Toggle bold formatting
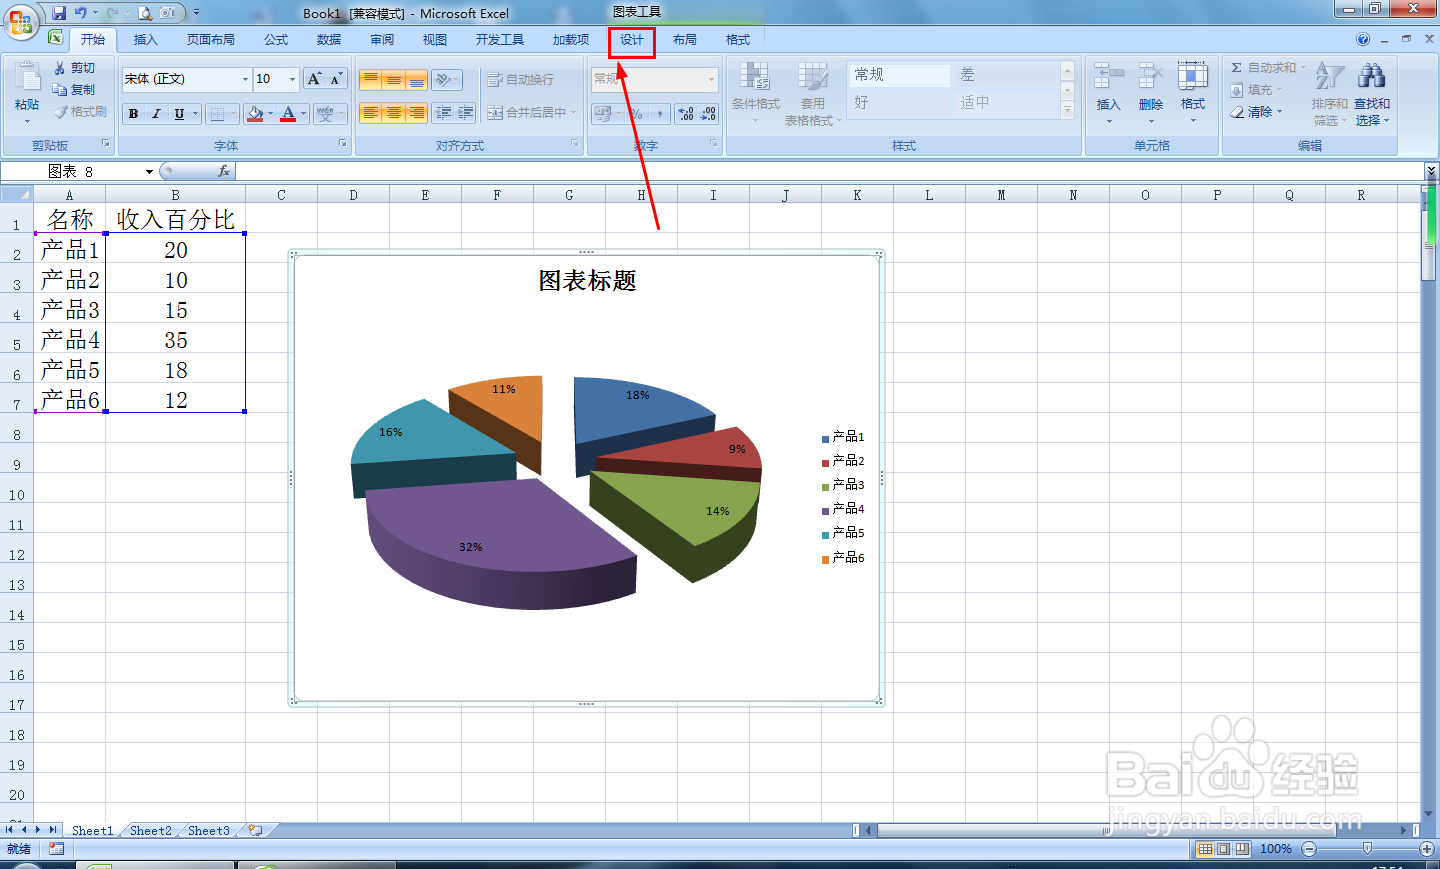The image size is (1440, 869). tap(133, 113)
